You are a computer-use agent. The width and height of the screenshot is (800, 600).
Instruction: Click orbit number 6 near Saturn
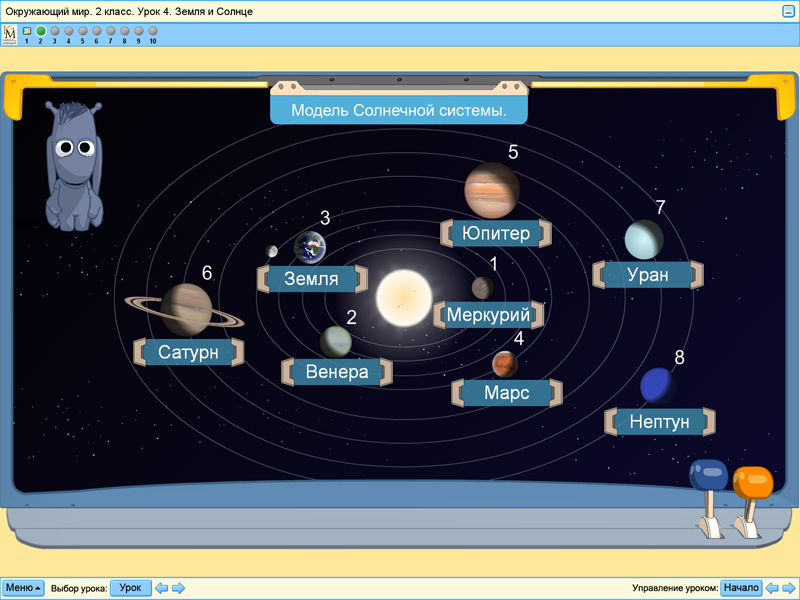tap(207, 273)
